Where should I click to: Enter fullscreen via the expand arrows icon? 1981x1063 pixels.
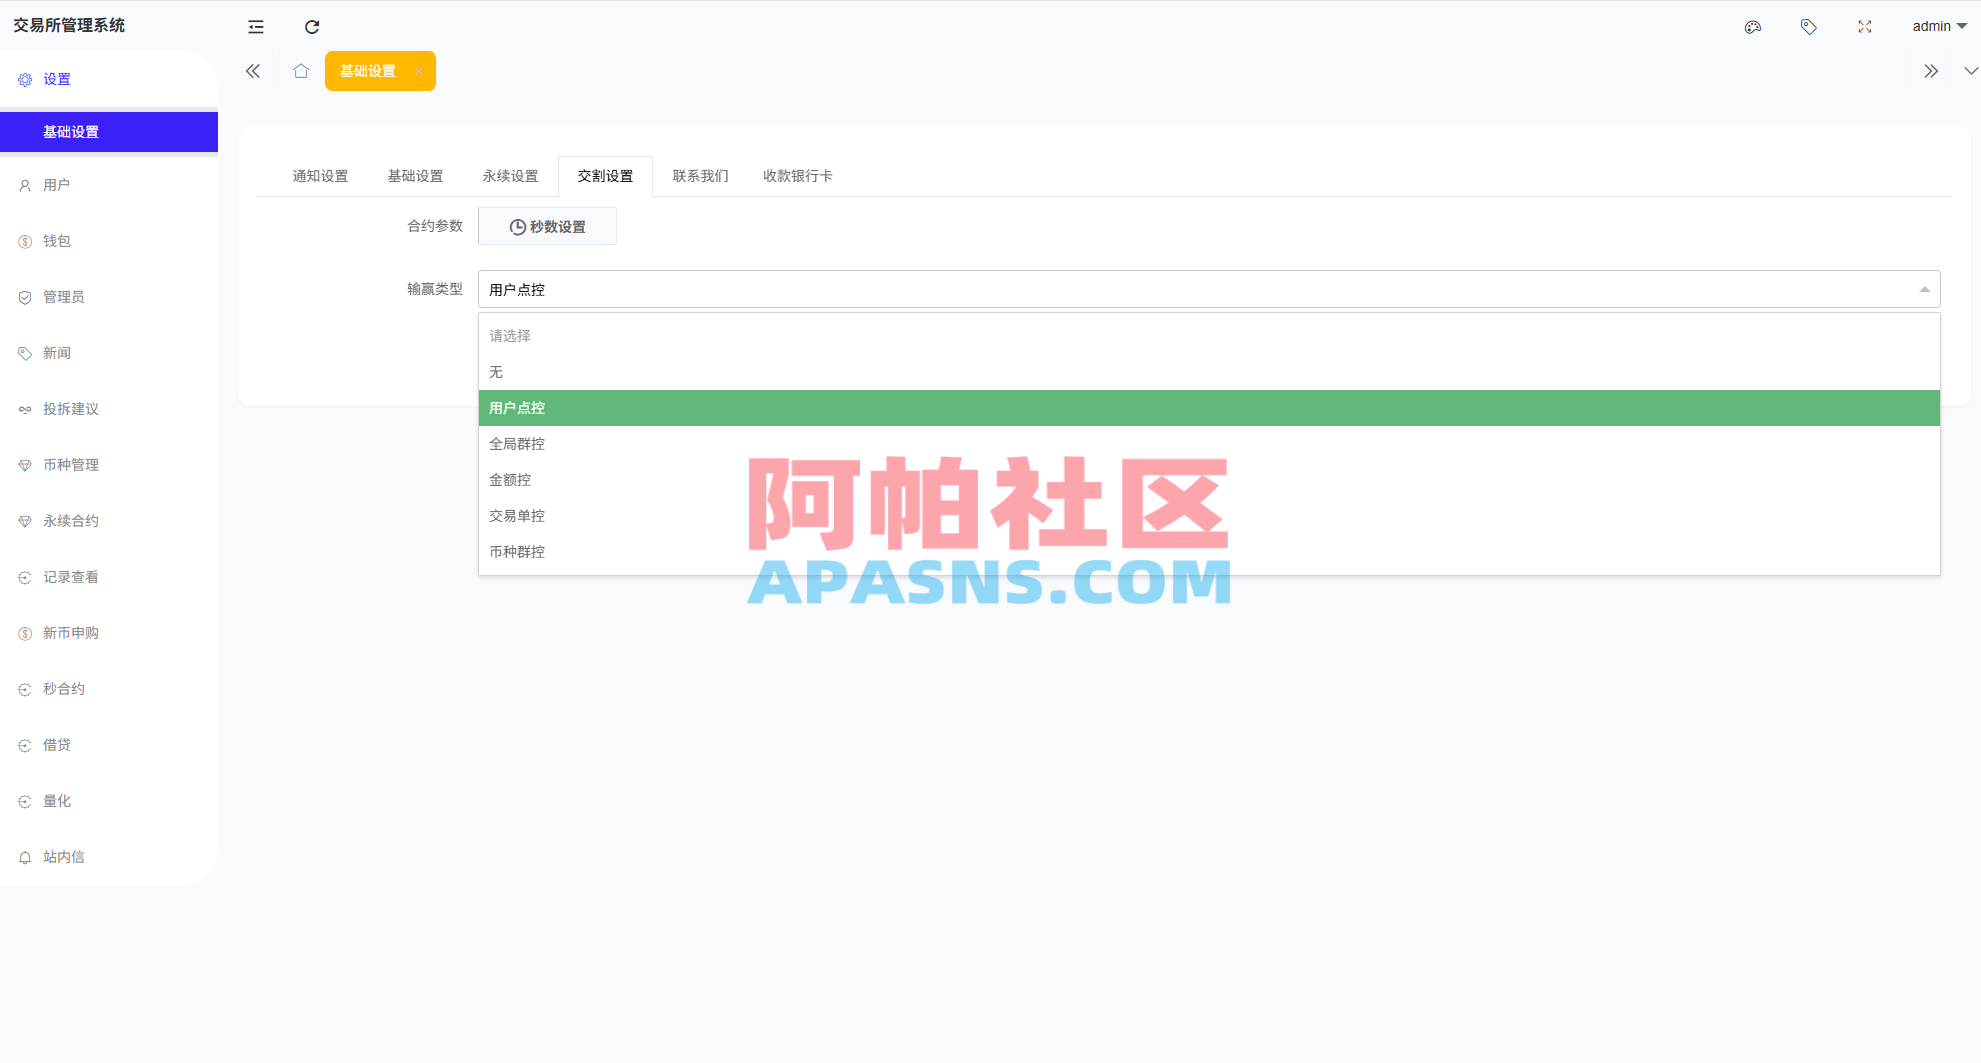1864,26
